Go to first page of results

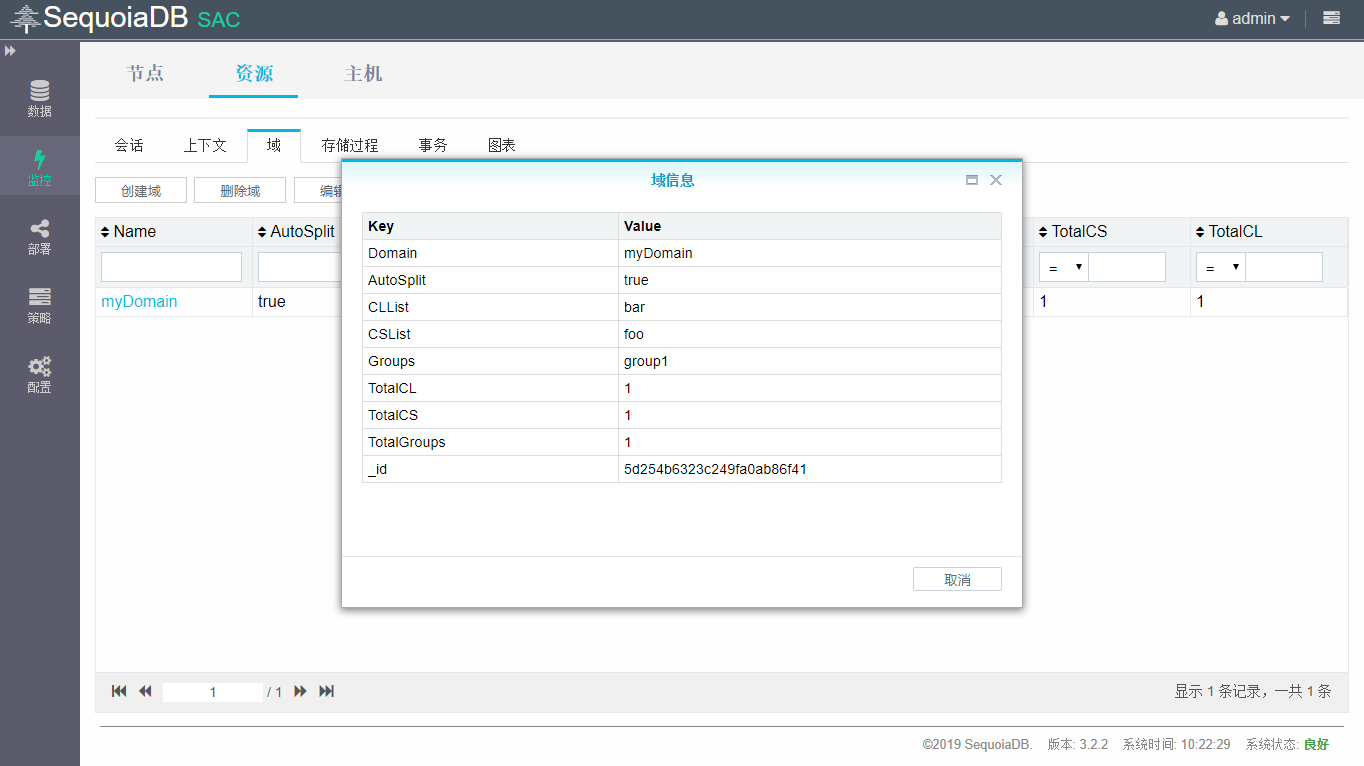119,691
